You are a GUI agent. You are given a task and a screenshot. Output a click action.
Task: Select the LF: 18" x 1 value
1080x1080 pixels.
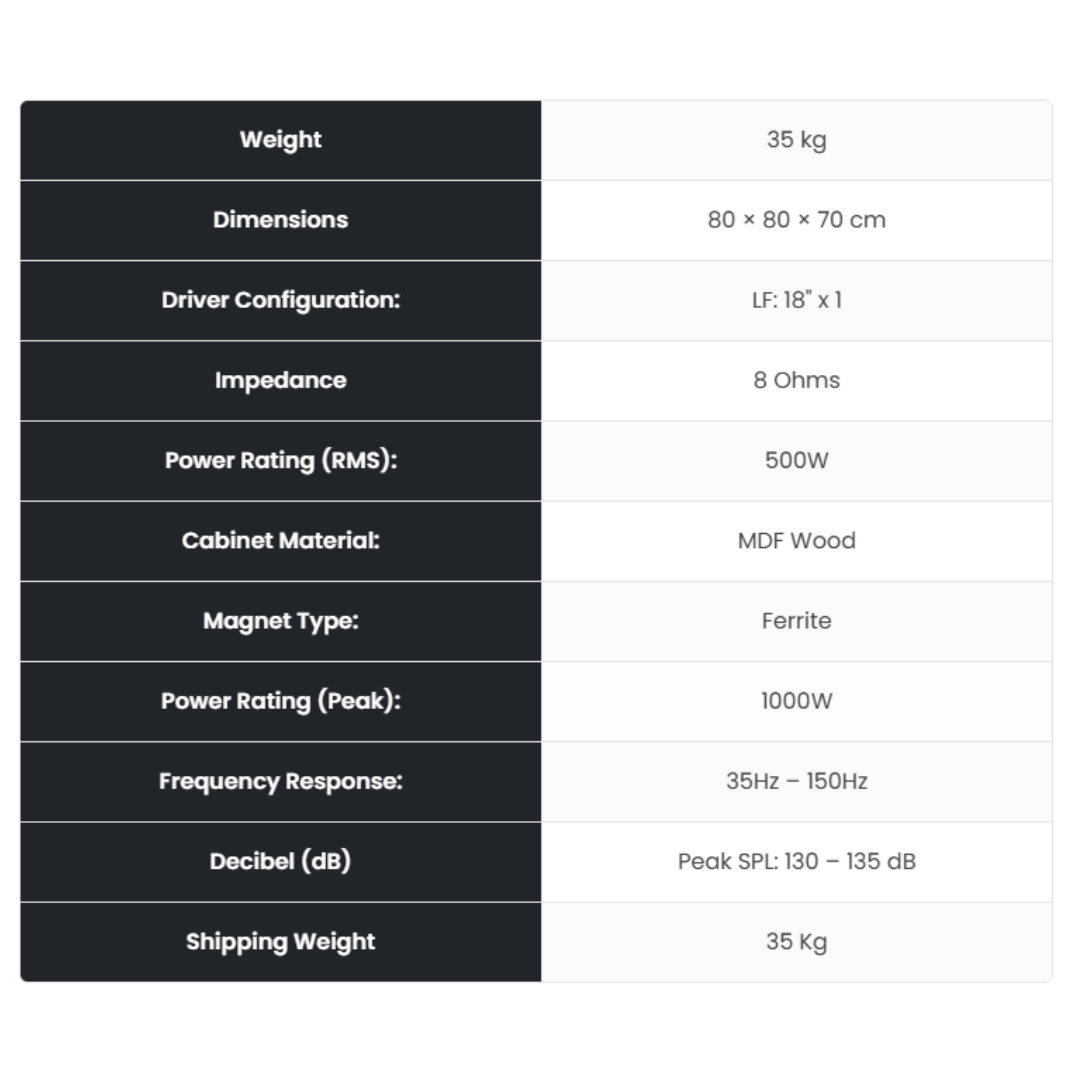point(796,300)
